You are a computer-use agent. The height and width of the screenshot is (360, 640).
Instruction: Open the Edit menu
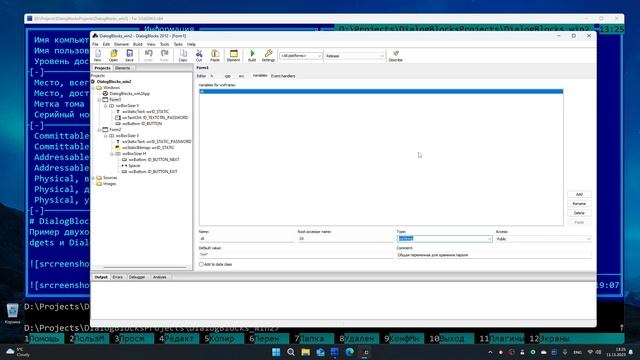[x=106, y=44]
